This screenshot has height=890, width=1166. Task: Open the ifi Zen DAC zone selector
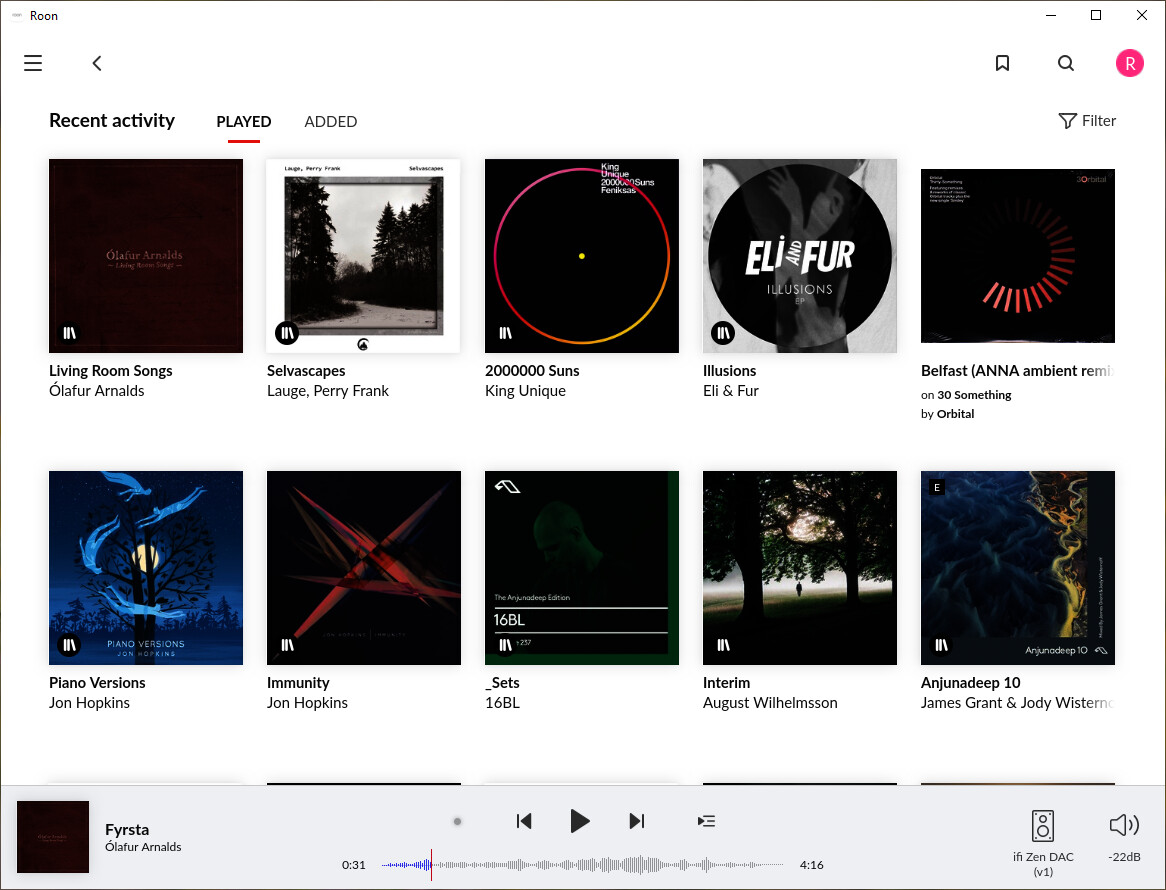coord(1043,843)
